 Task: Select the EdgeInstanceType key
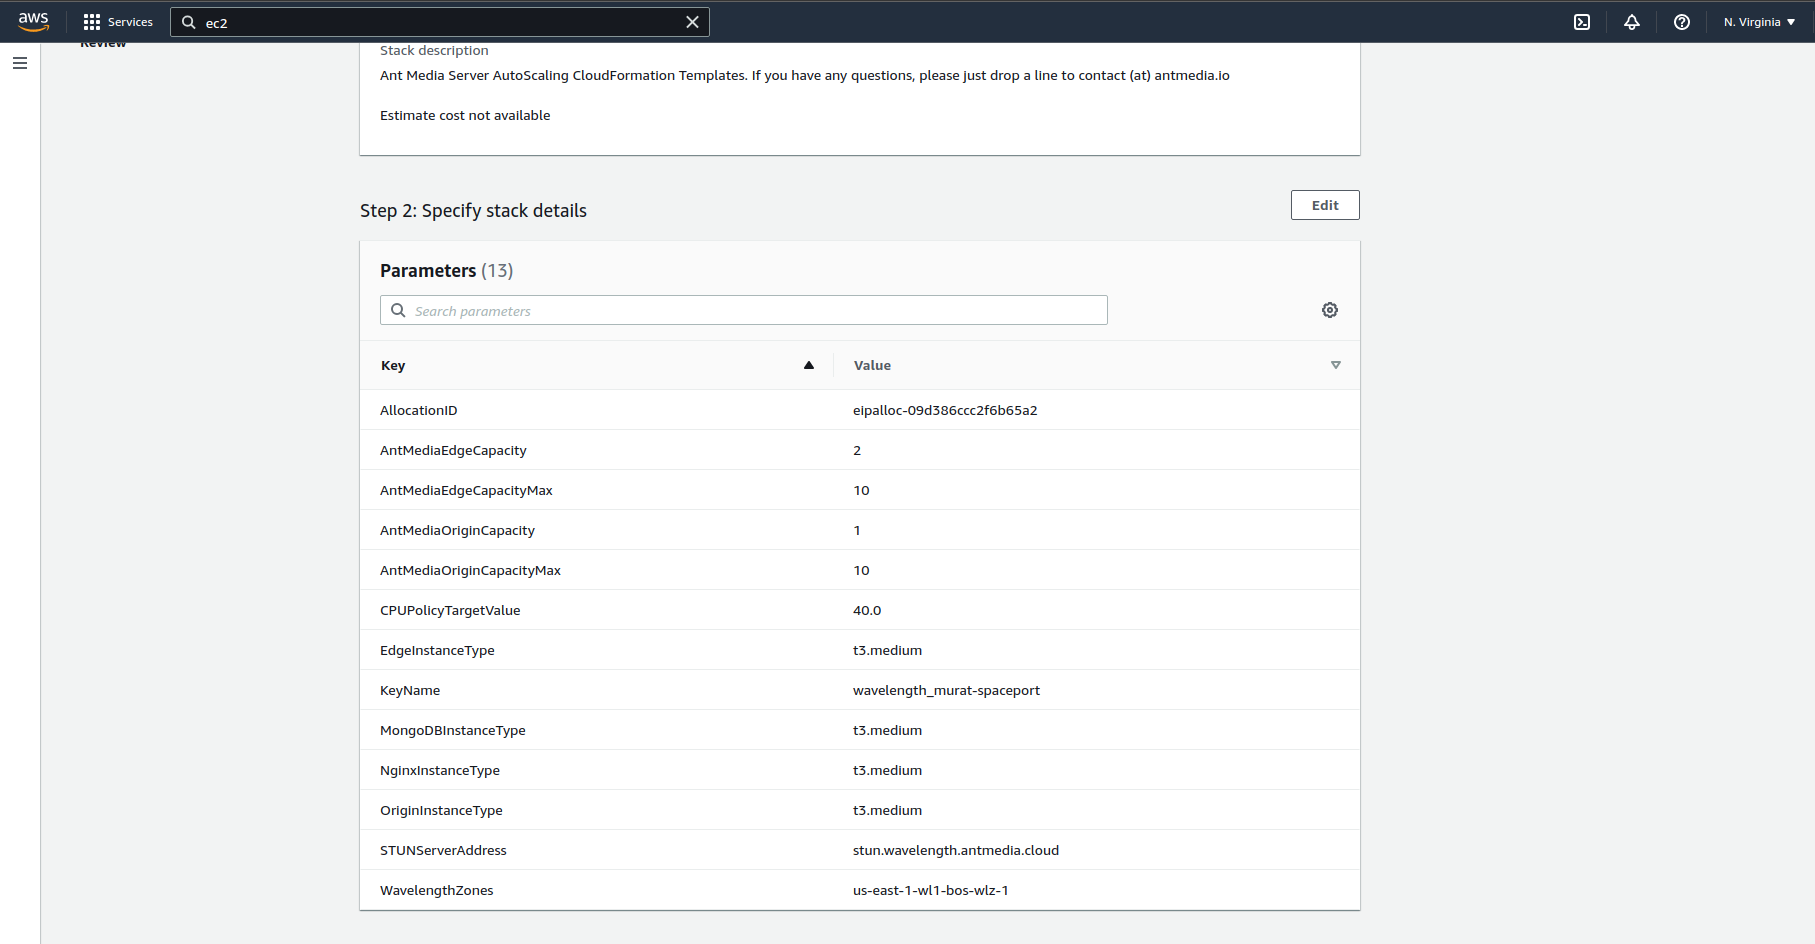coord(437,650)
